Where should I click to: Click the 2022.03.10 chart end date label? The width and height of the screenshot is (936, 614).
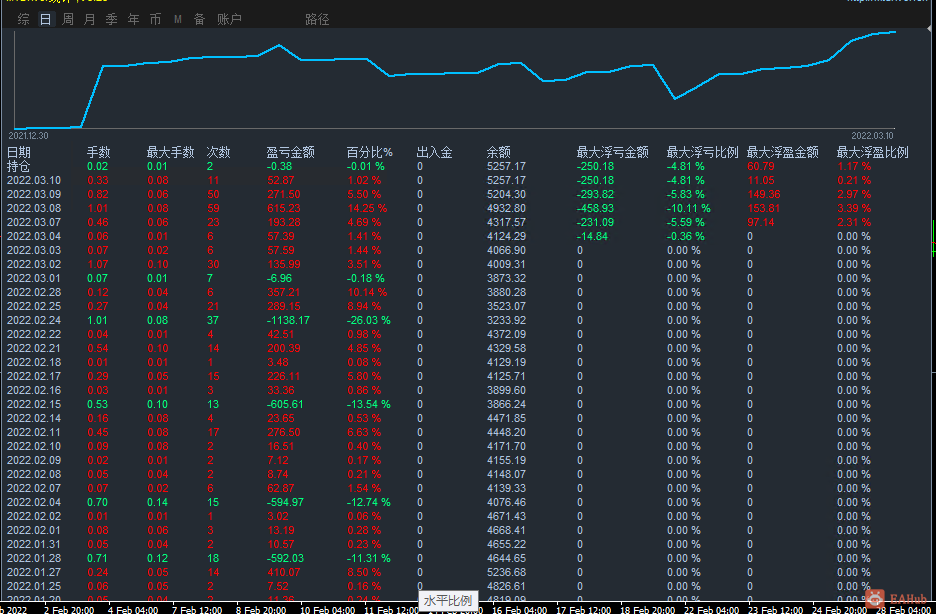point(872,135)
